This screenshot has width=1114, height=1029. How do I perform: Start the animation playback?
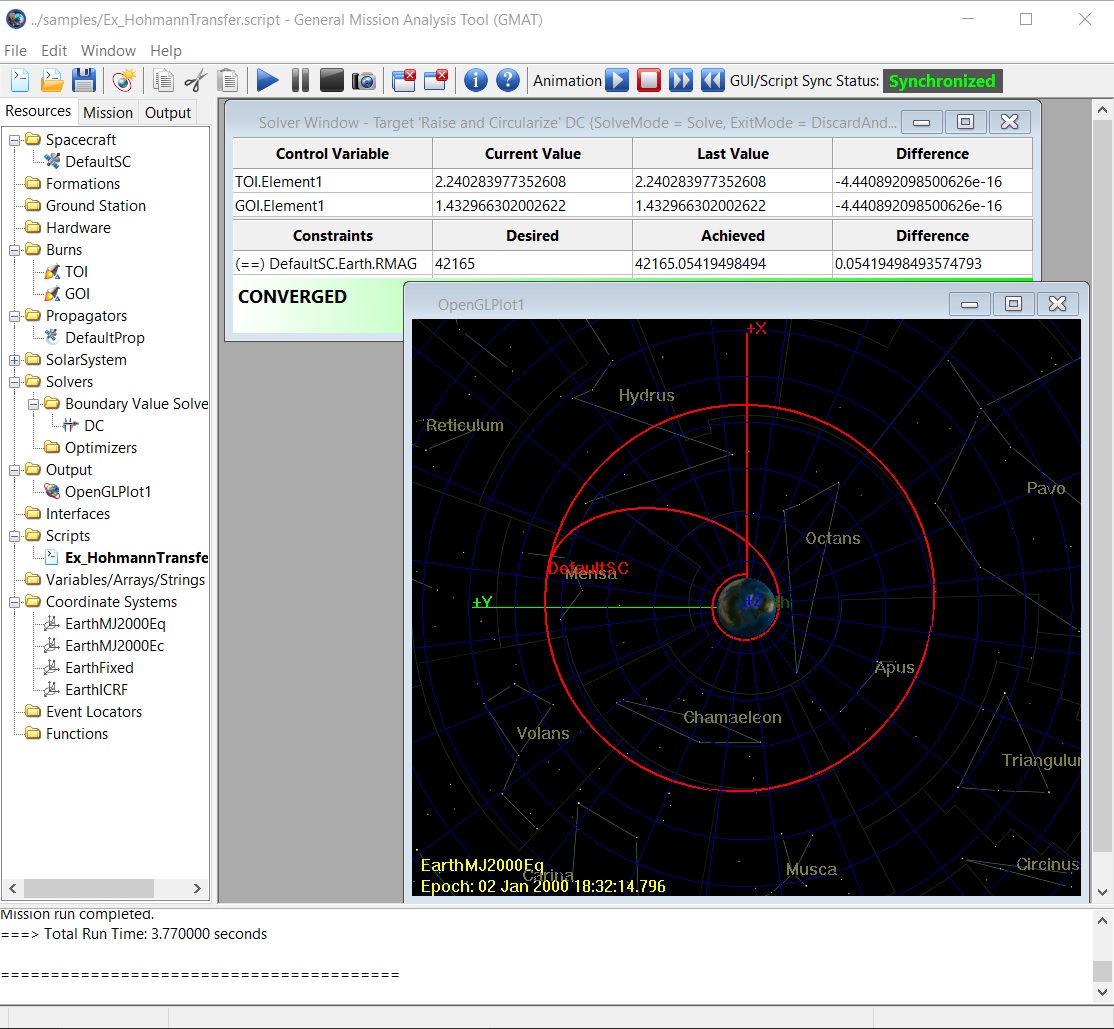pos(617,81)
